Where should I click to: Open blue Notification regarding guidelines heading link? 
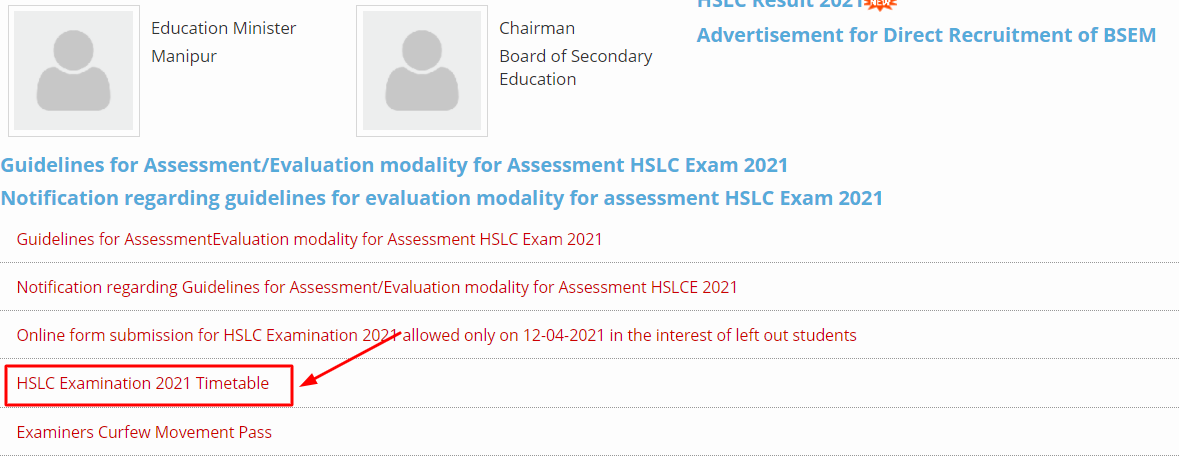441,198
